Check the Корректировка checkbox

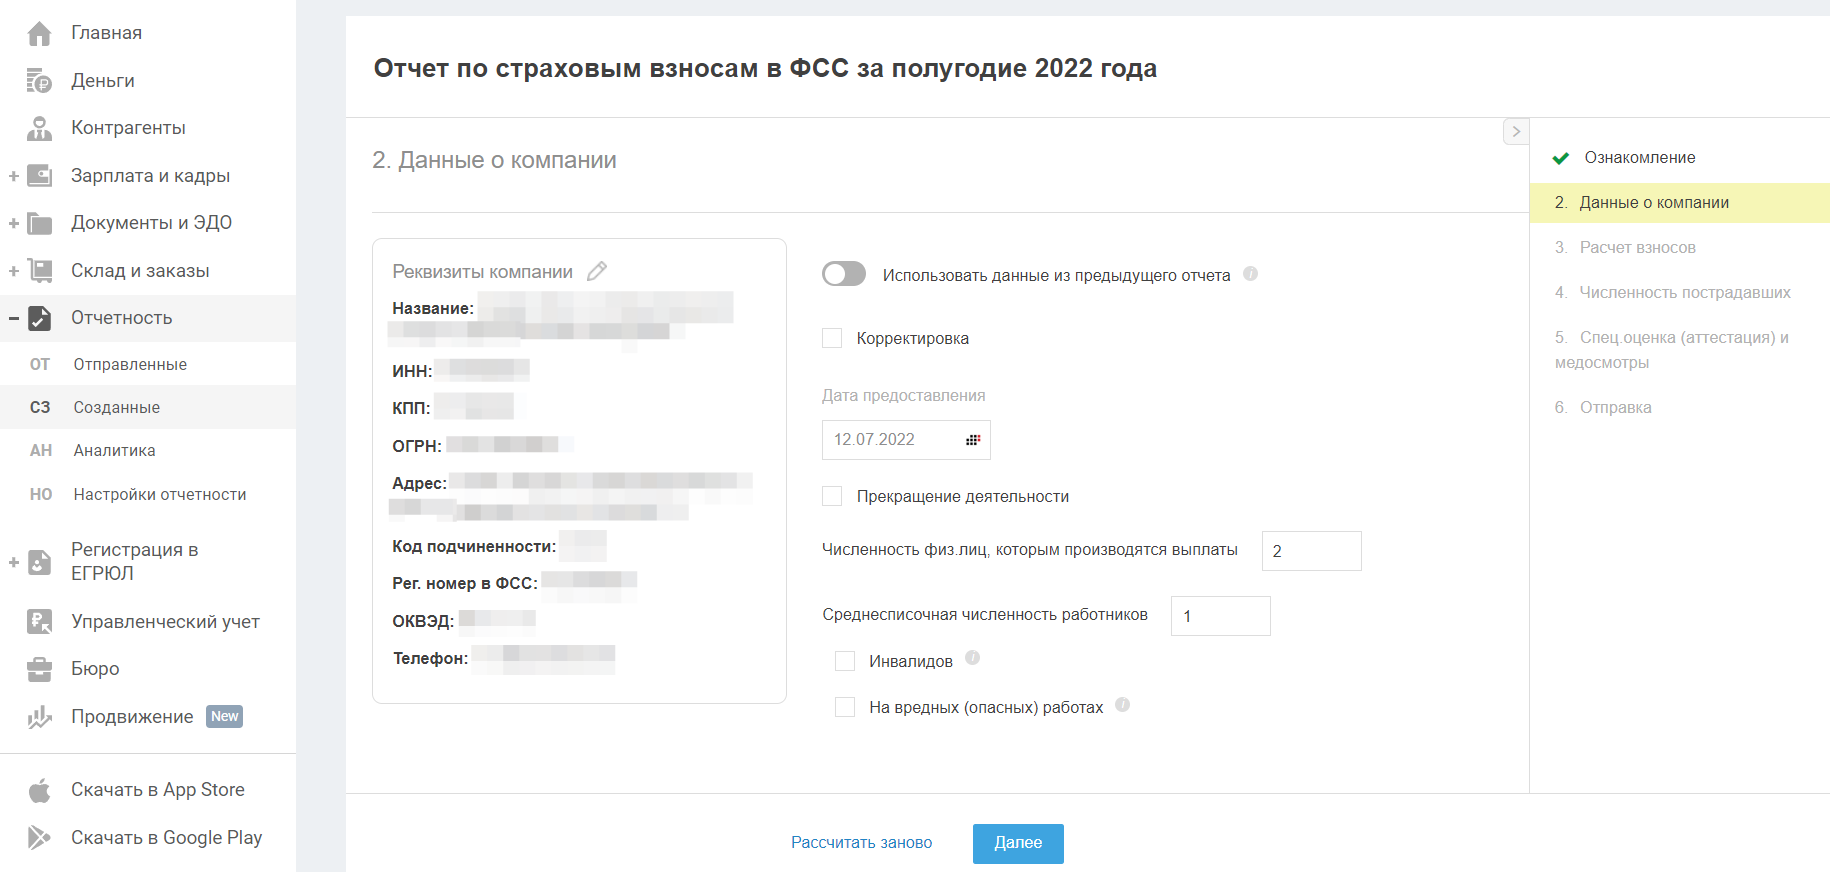tap(832, 338)
